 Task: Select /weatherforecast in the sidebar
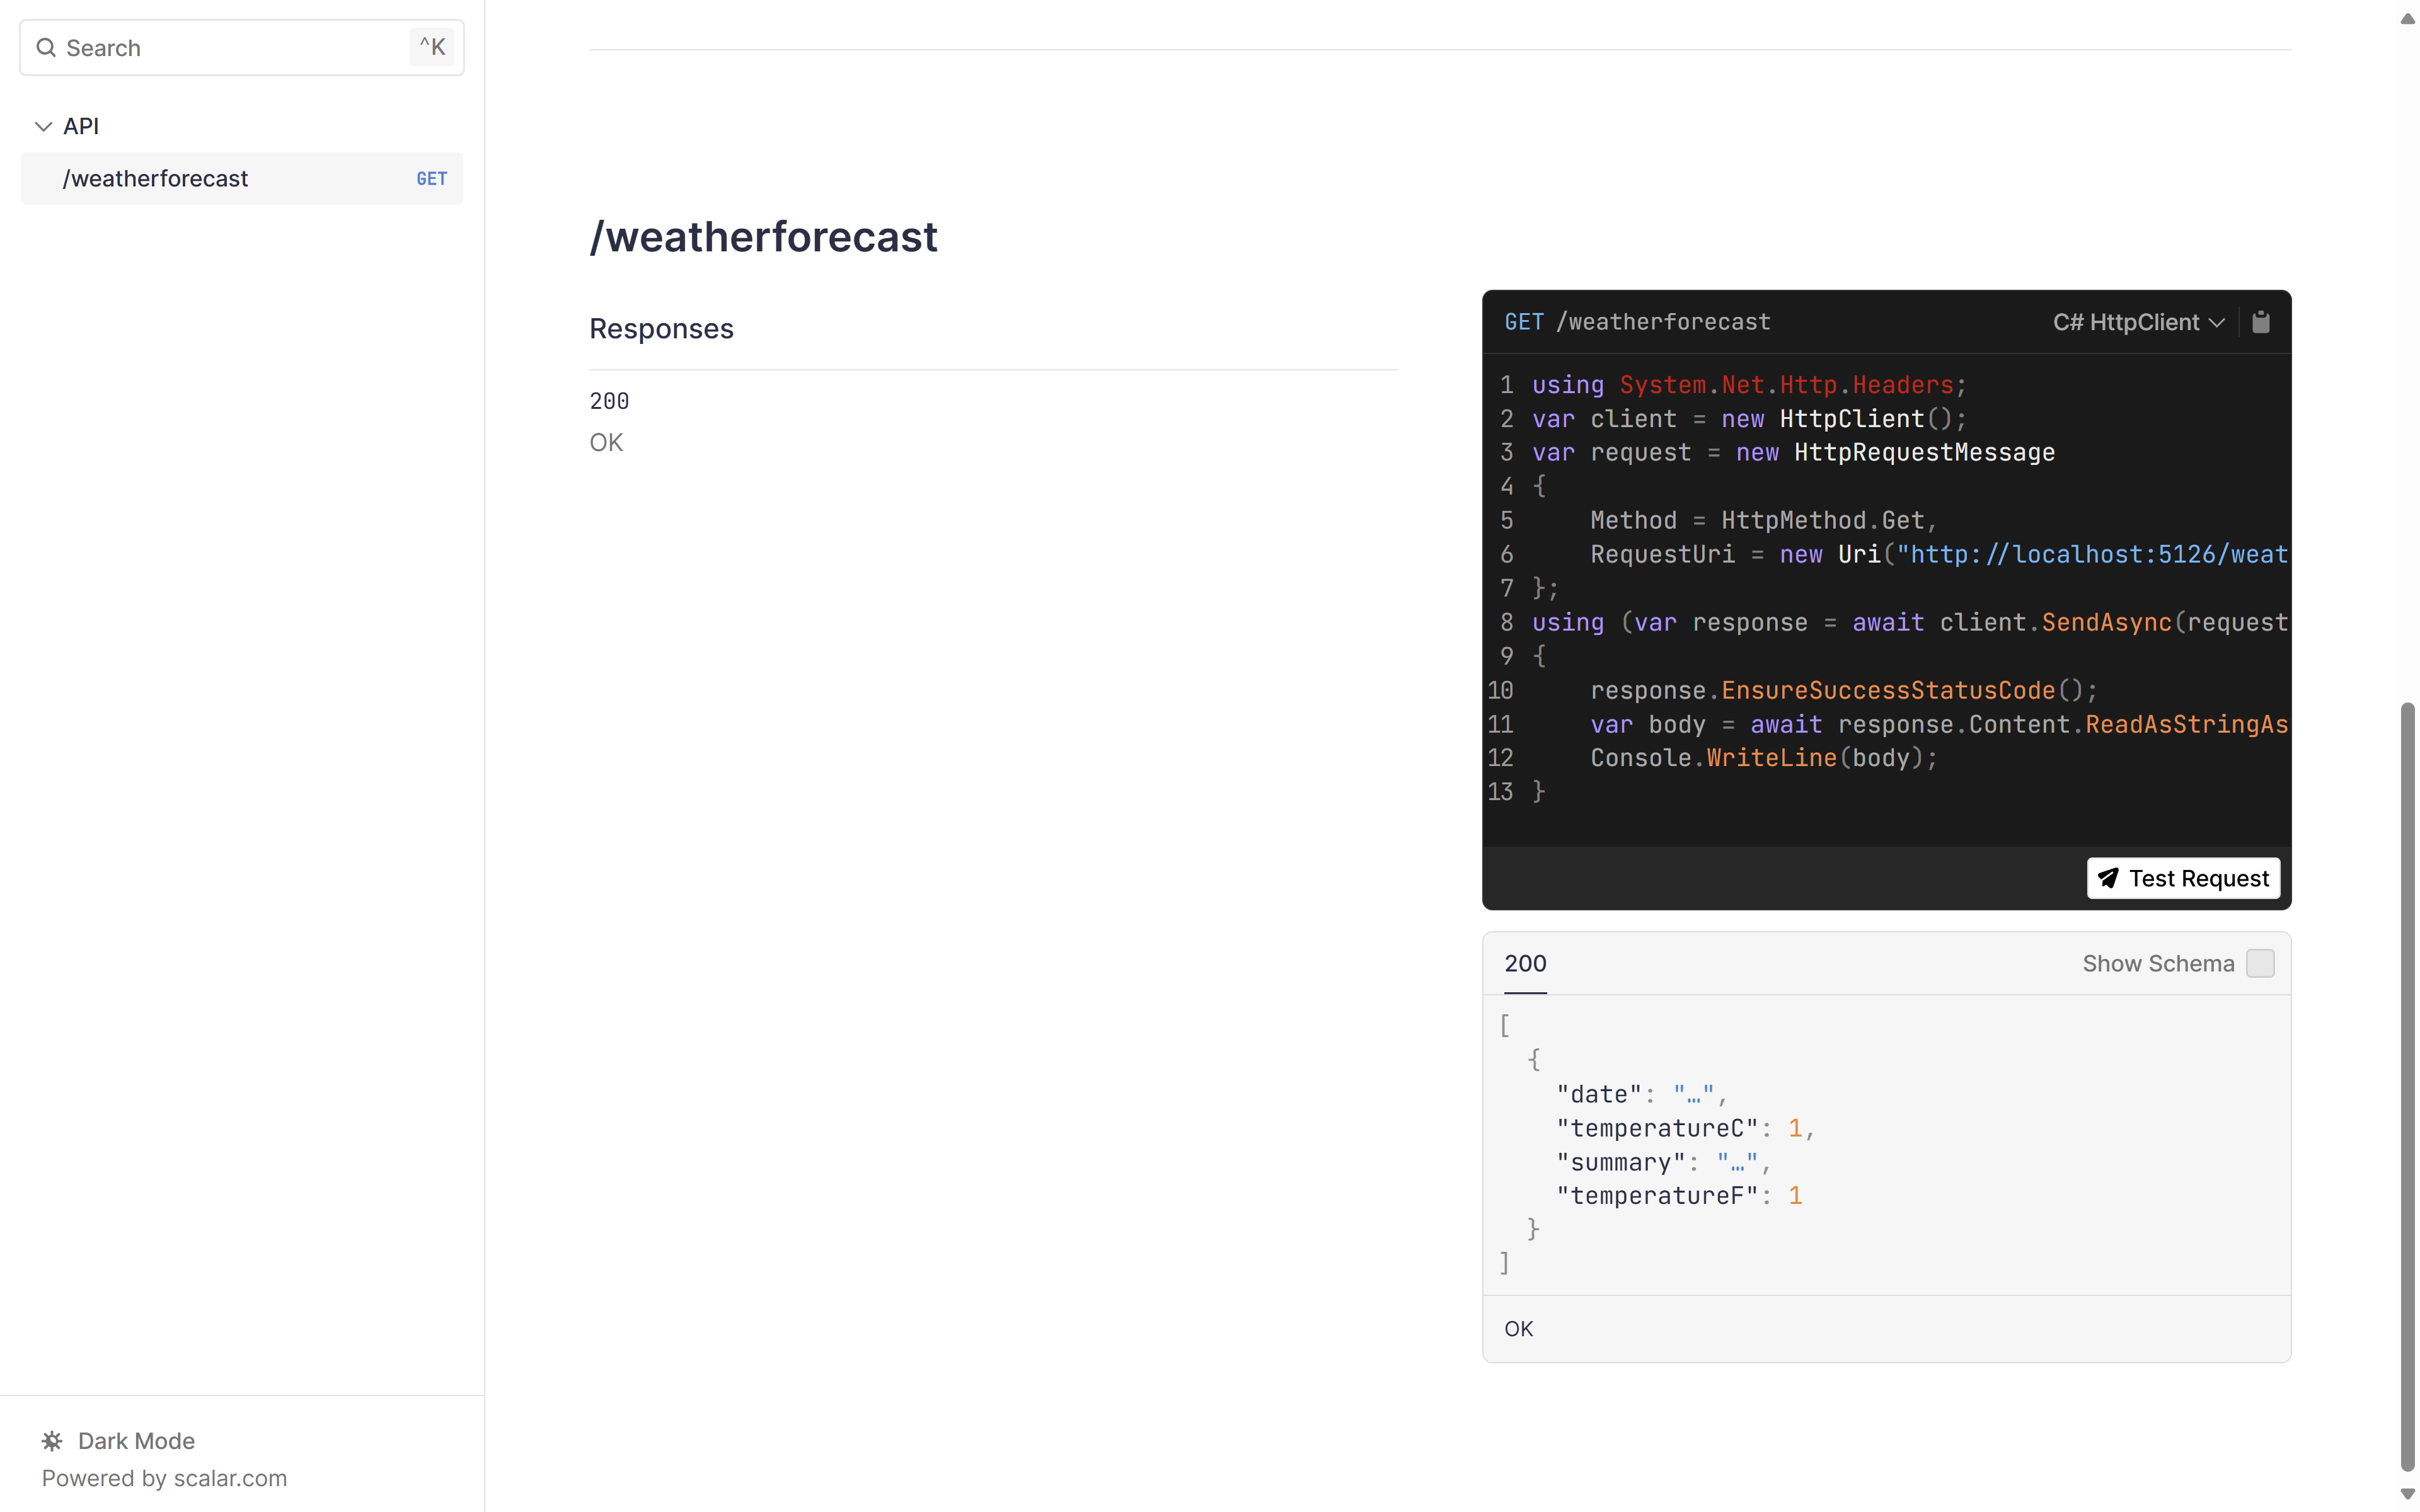pos(155,179)
